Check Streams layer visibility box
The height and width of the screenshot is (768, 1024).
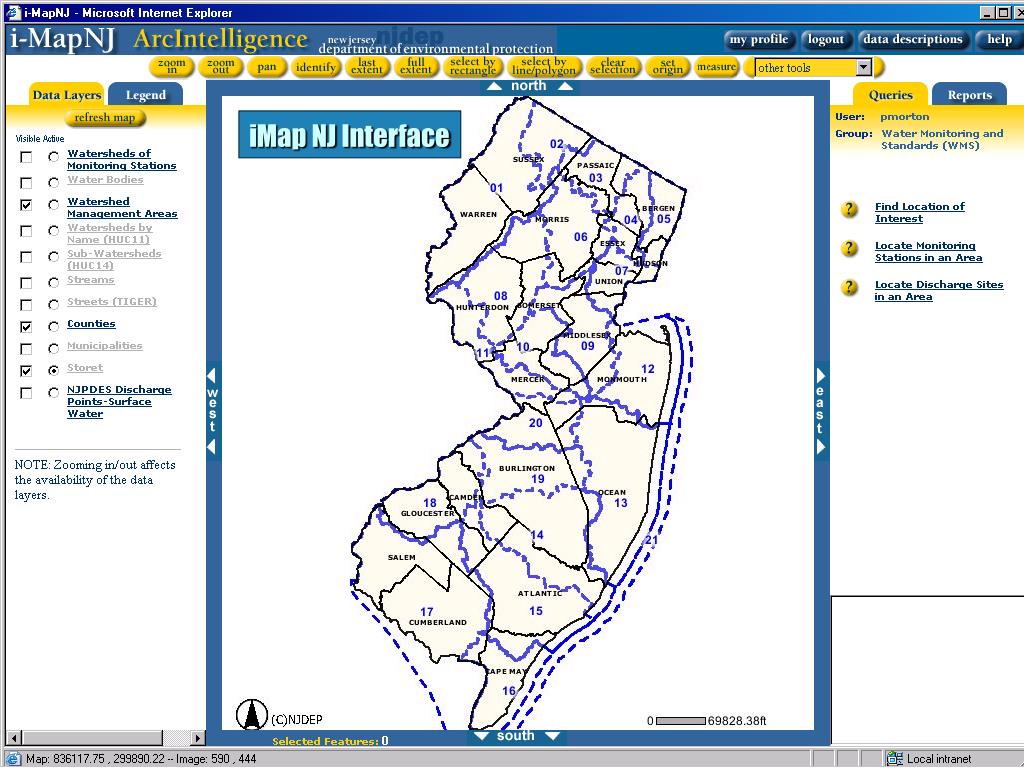pyautogui.click(x=26, y=283)
